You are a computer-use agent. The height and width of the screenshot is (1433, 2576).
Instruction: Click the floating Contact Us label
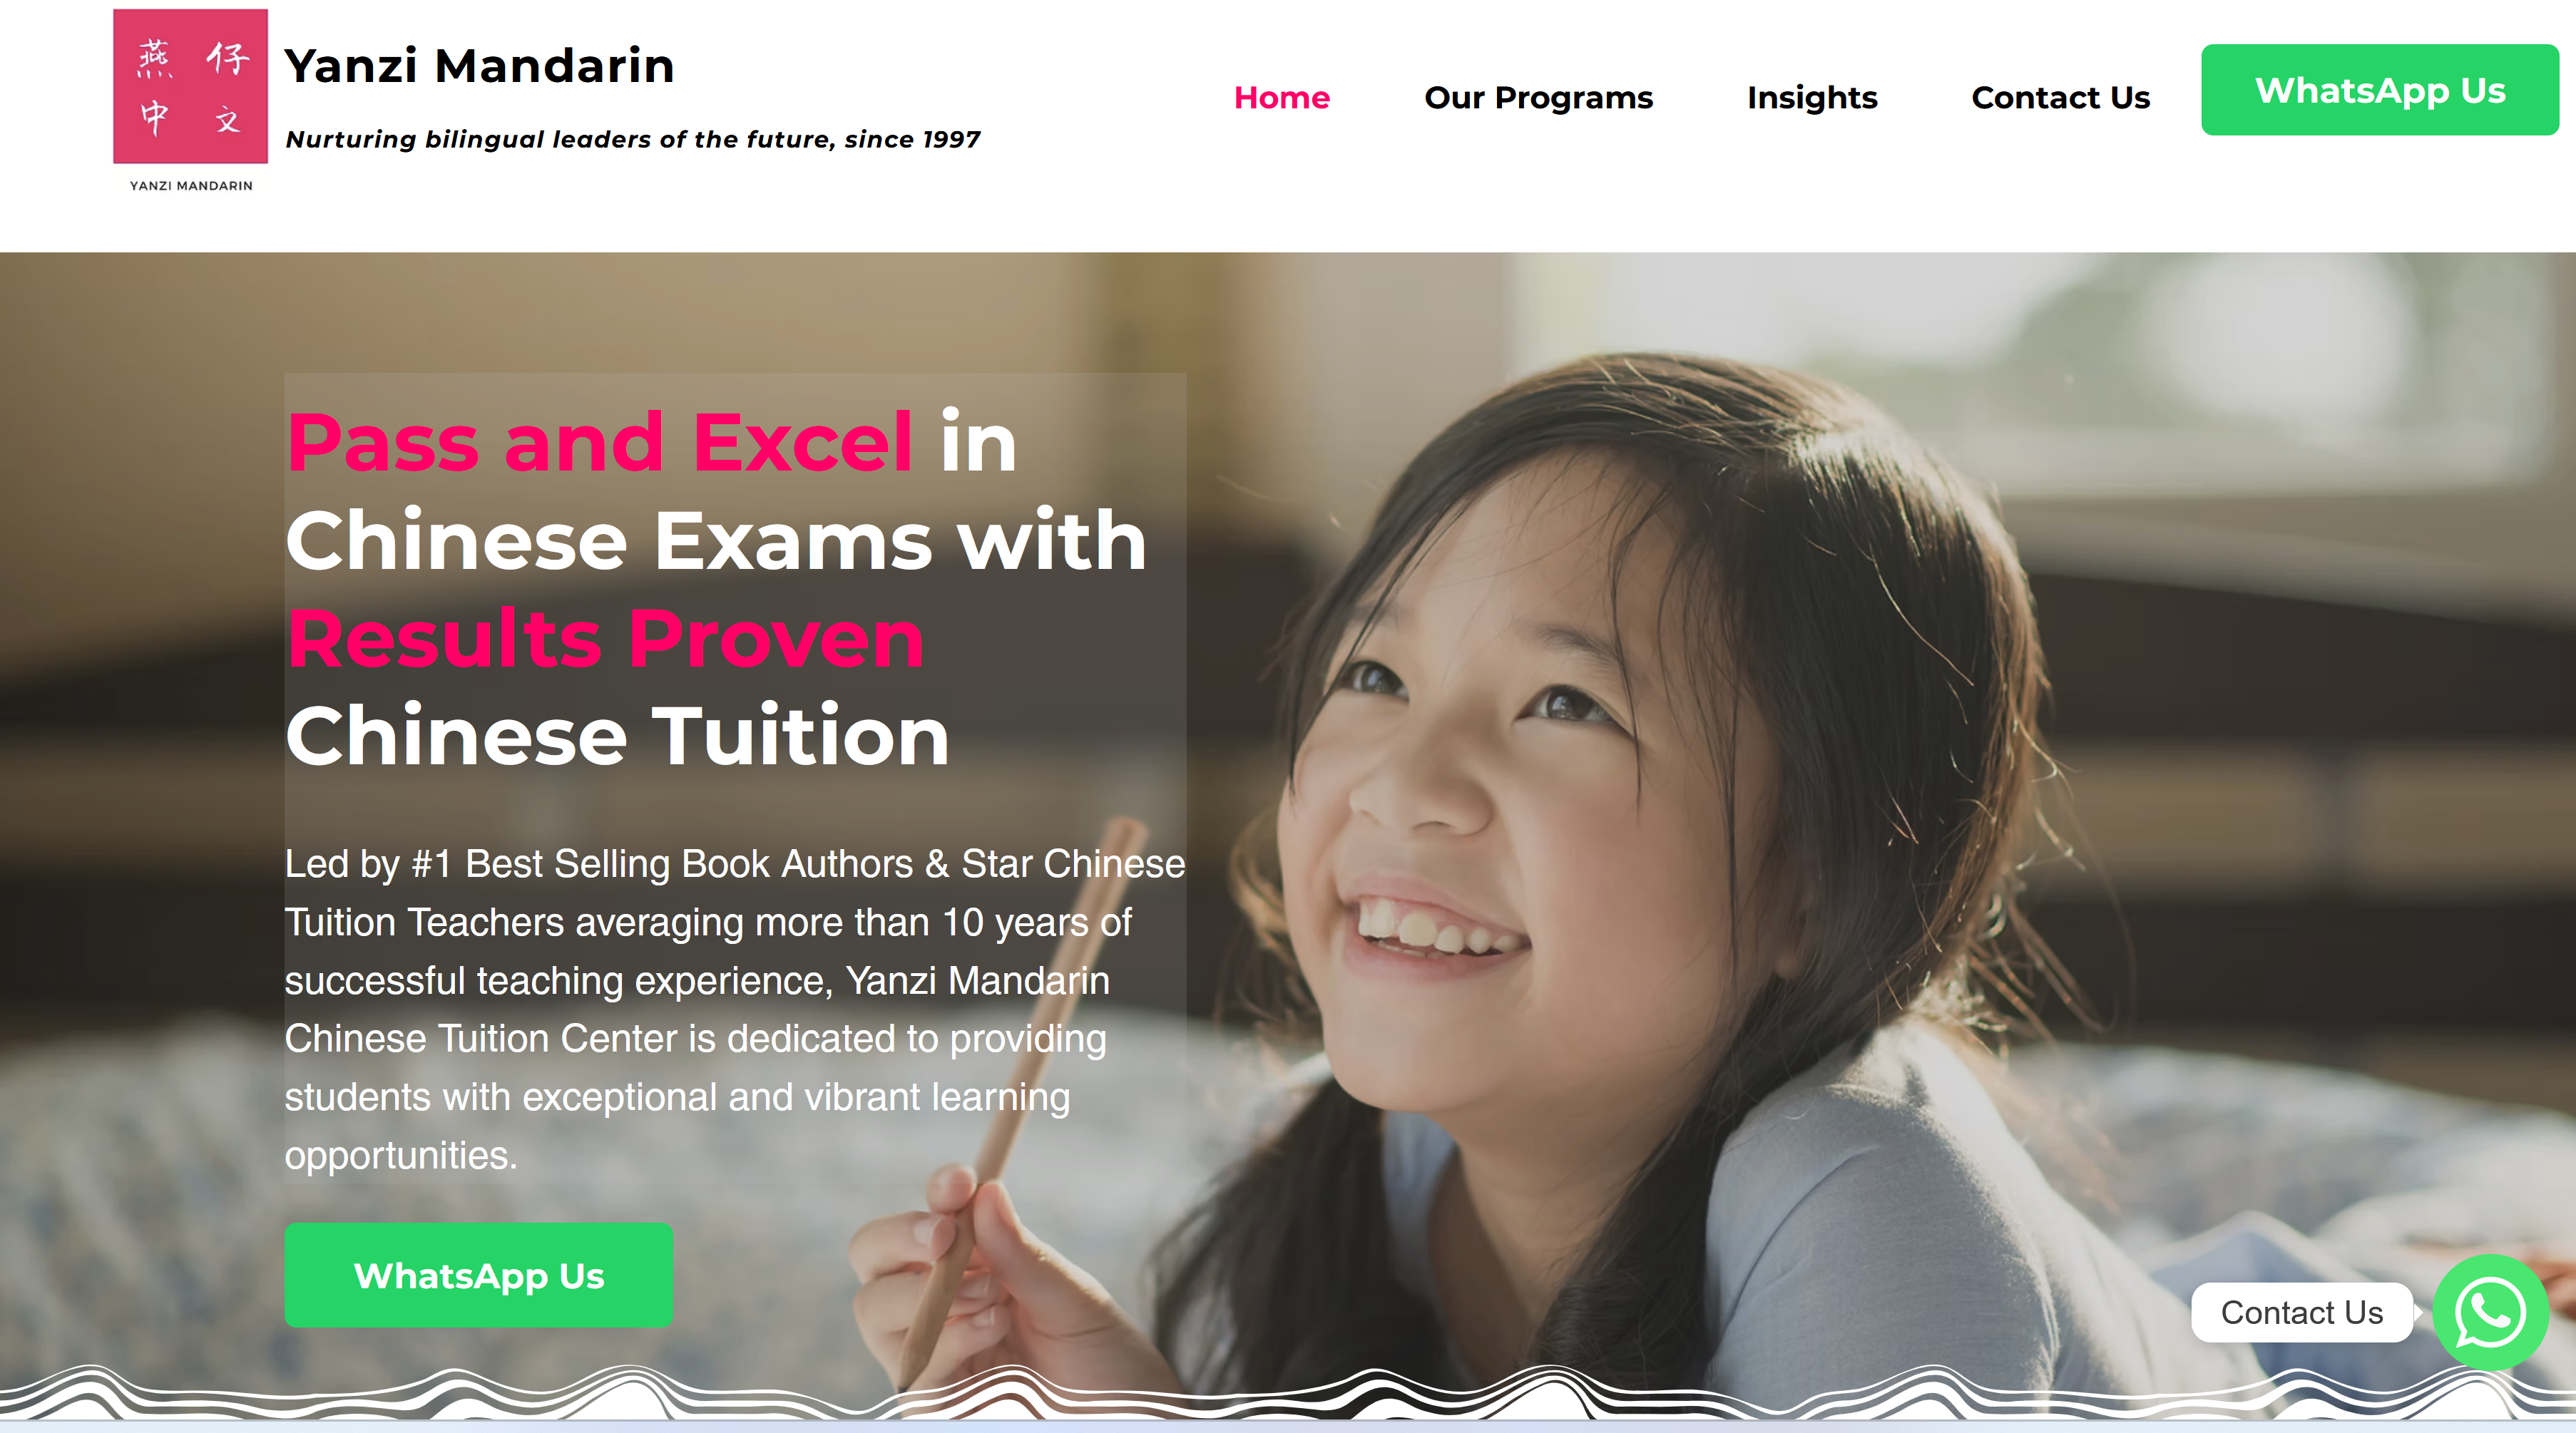pyautogui.click(x=2302, y=1312)
